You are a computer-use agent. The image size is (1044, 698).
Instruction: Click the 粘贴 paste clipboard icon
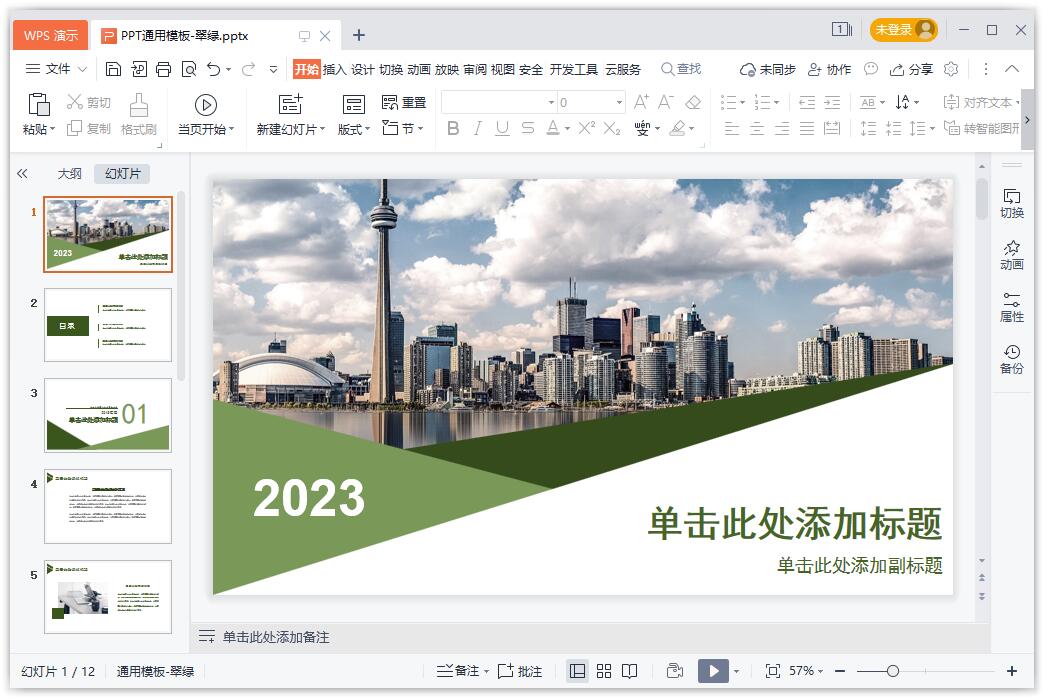click(39, 104)
